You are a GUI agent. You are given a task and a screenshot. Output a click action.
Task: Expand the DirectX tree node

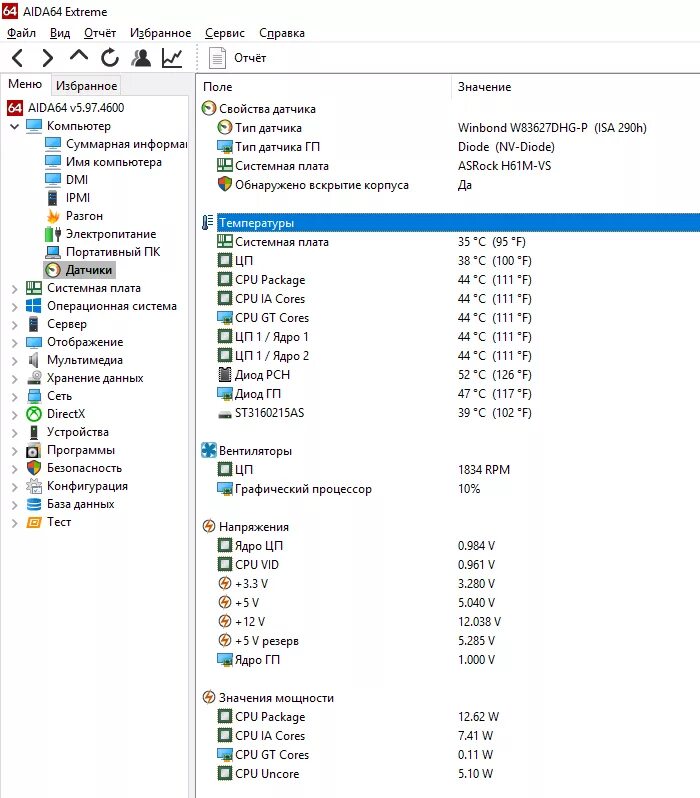pos(15,414)
